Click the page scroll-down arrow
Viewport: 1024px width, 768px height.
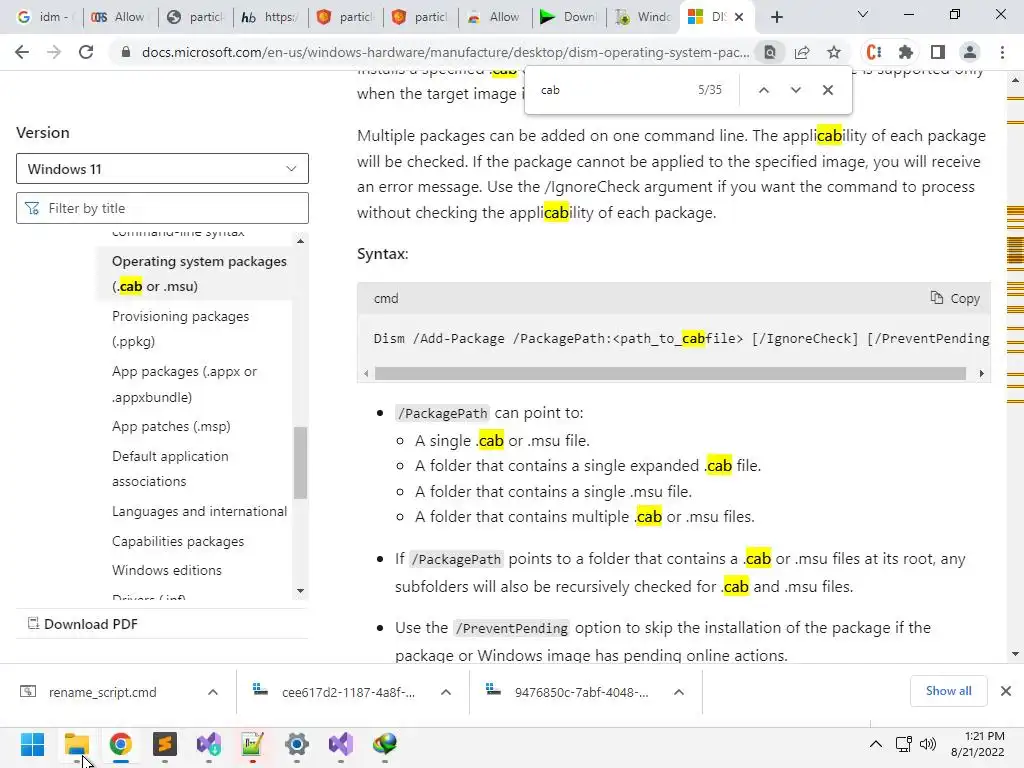tap(1015, 654)
